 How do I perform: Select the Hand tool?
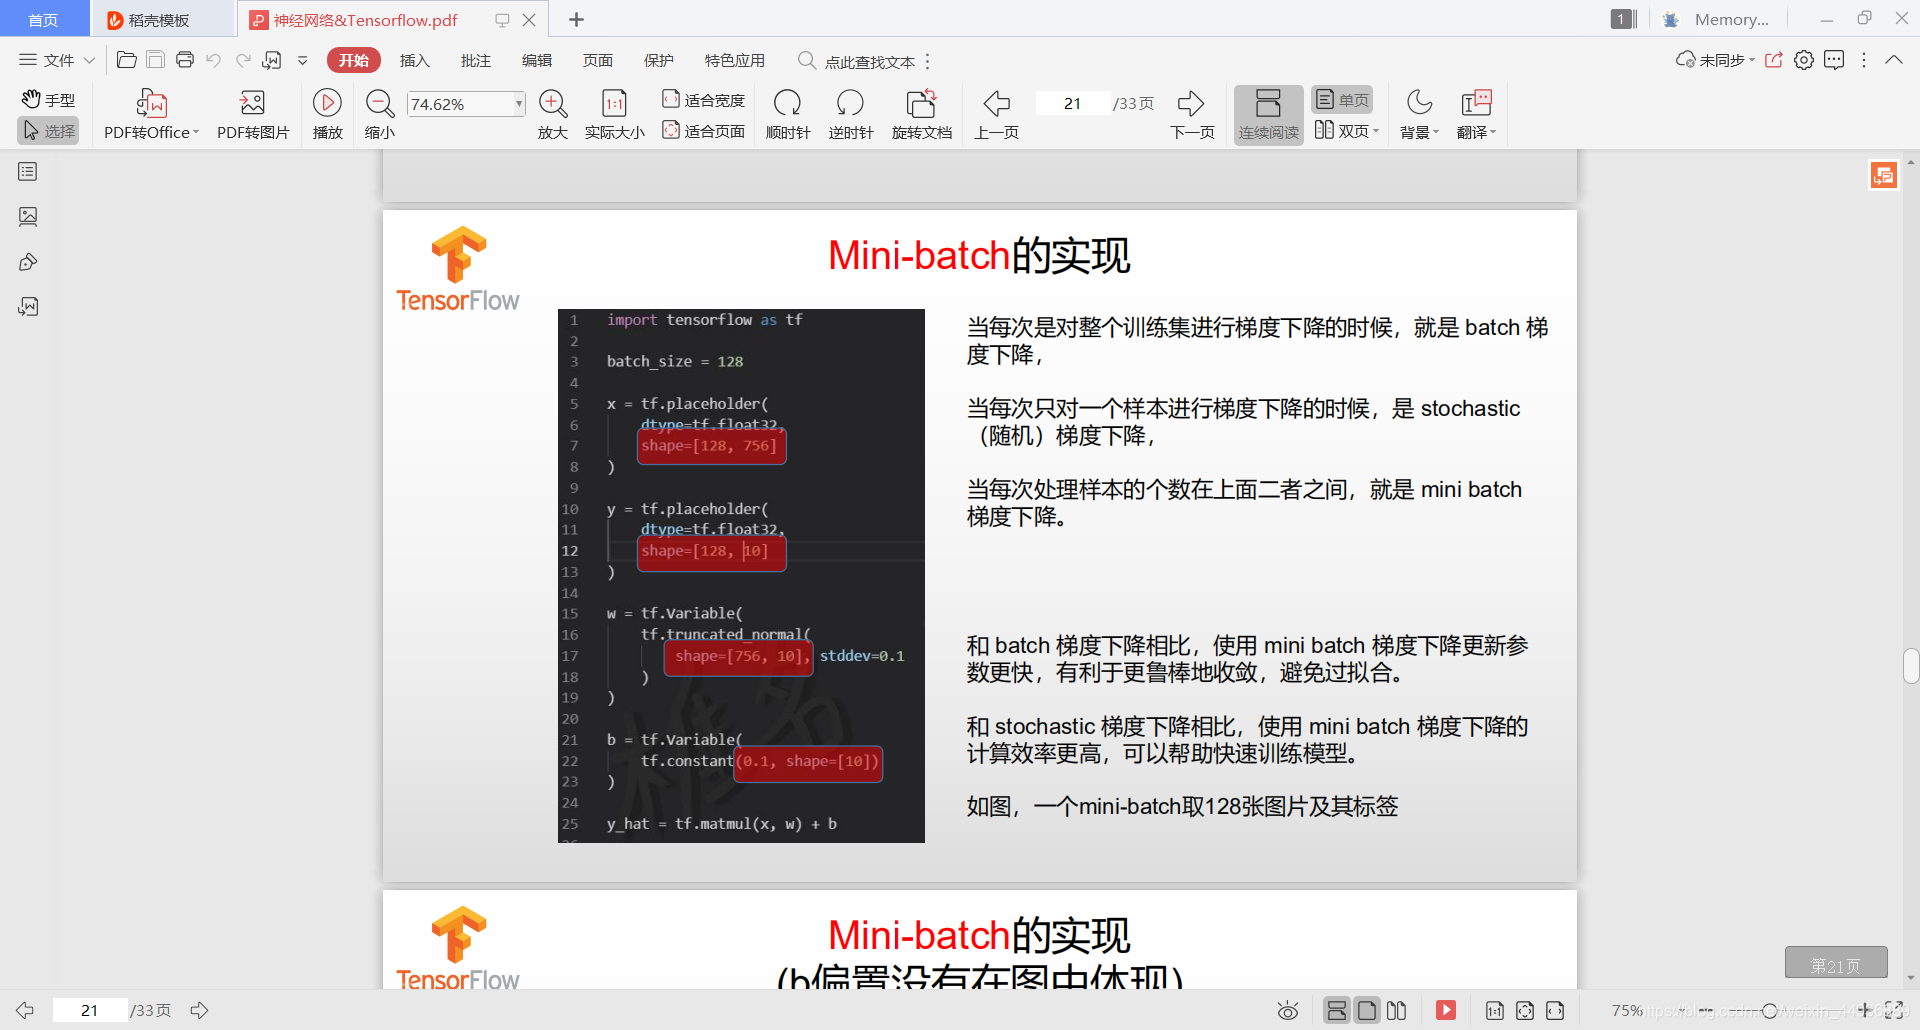(x=48, y=100)
